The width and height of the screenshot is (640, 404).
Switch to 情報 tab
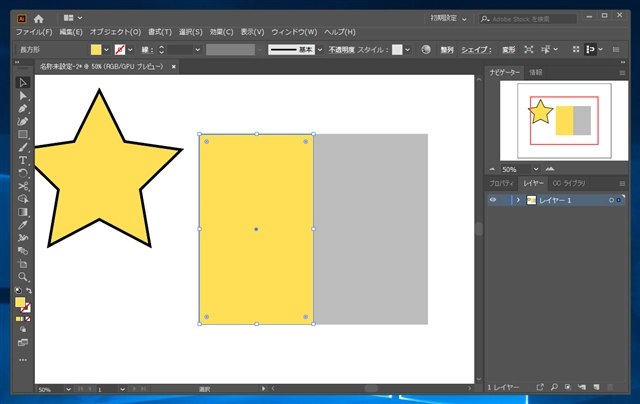click(x=536, y=72)
